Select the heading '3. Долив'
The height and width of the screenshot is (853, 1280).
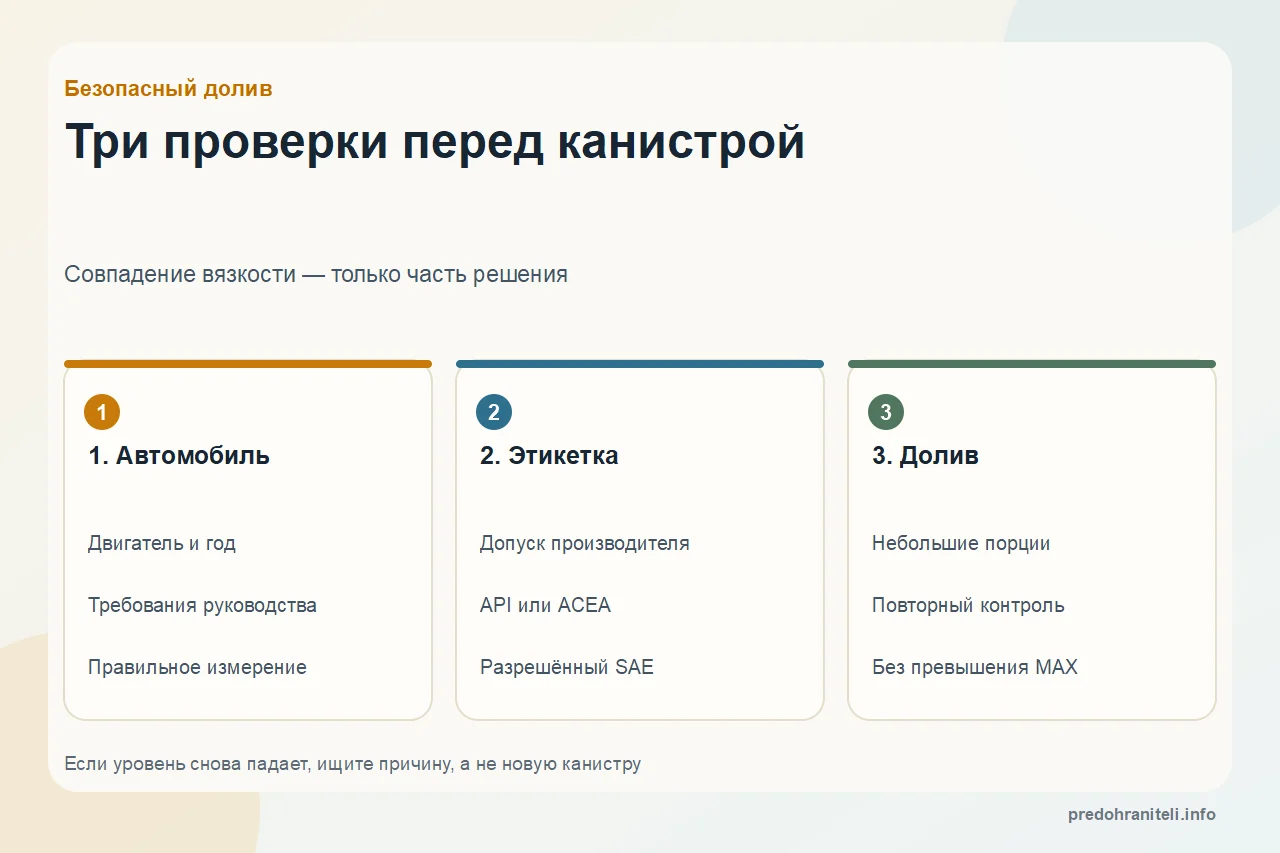click(925, 456)
